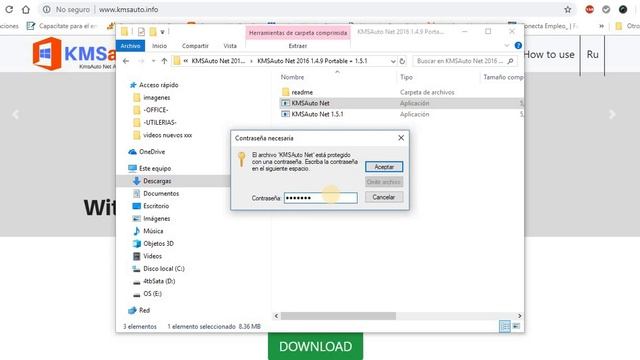
Task: Switch the site language to Ru
Action: pyautogui.click(x=592, y=54)
